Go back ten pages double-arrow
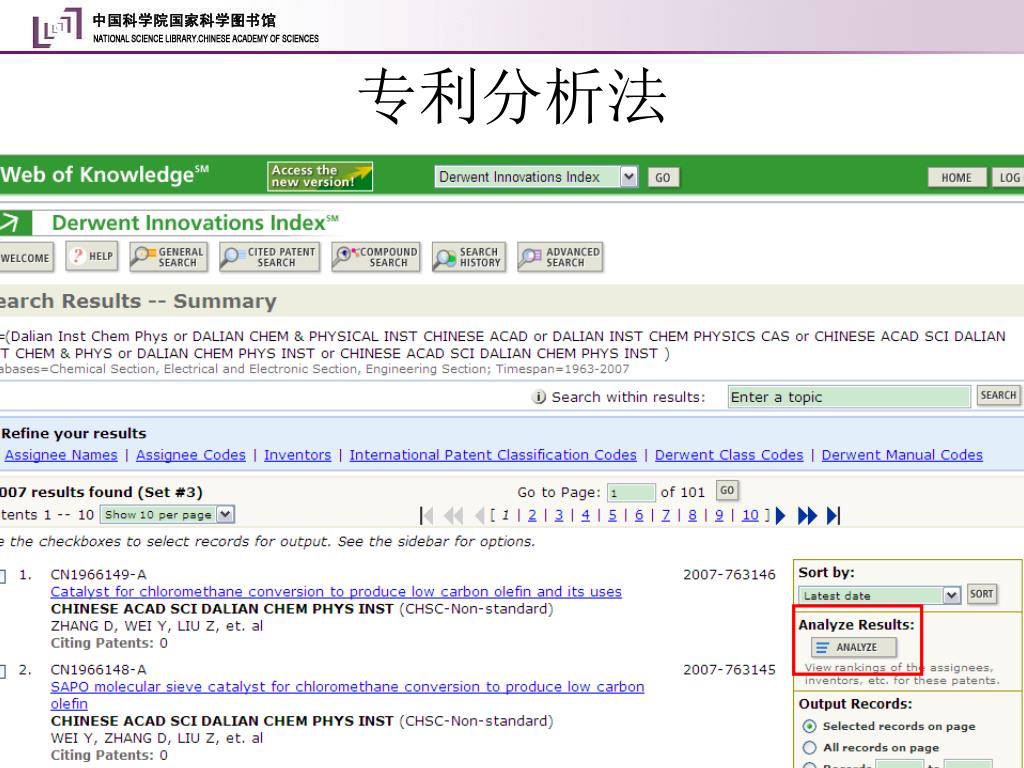The height and width of the screenshot is (768, 1024). click(x=453, y=515)
